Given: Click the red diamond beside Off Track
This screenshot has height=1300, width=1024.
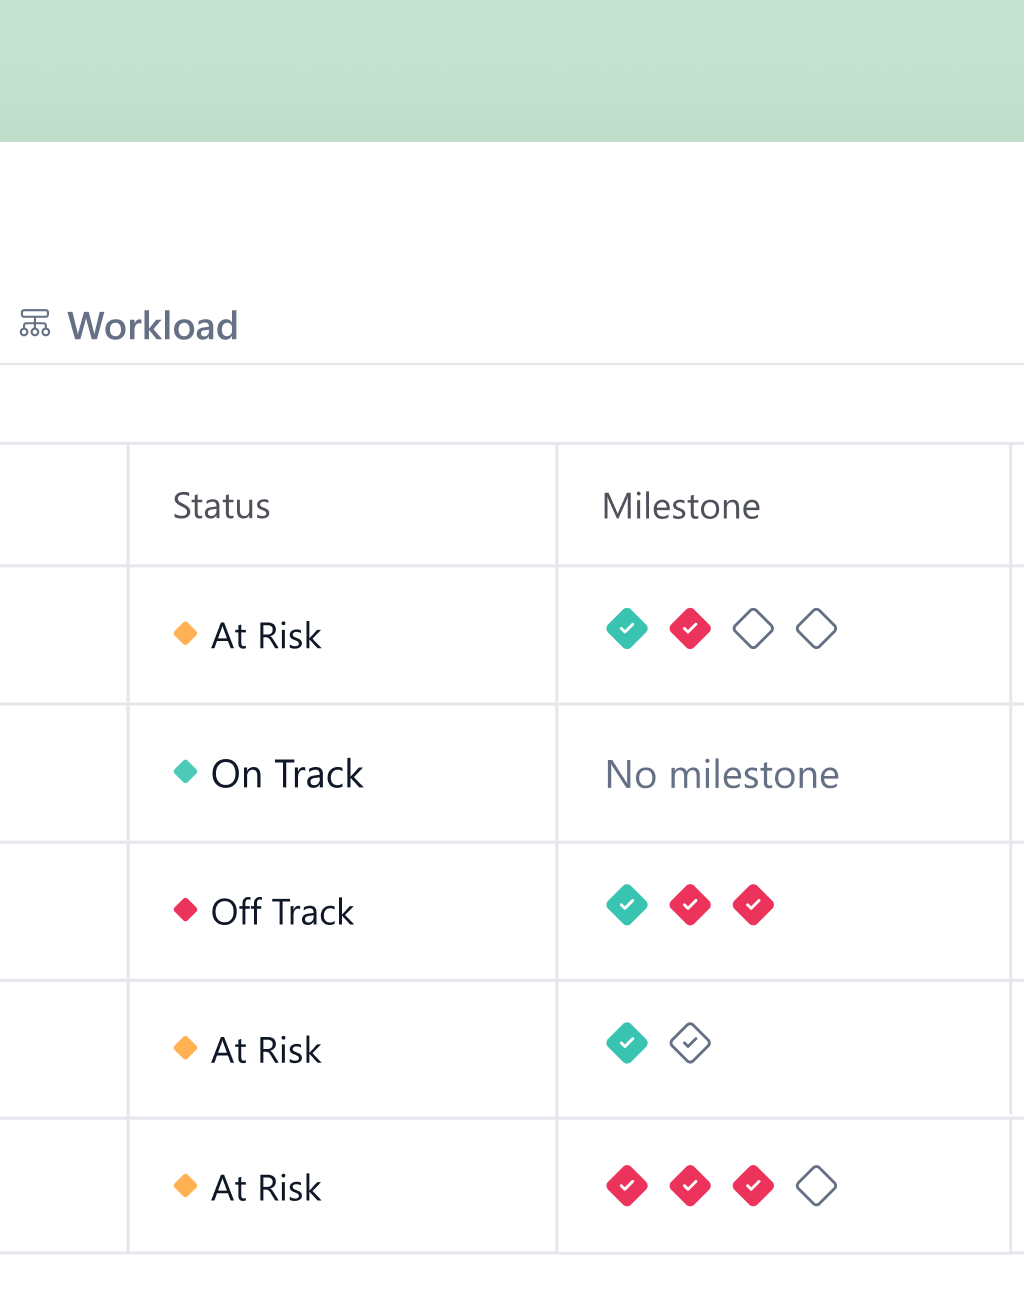Looking at the screenshot, I should coord(185,909).
